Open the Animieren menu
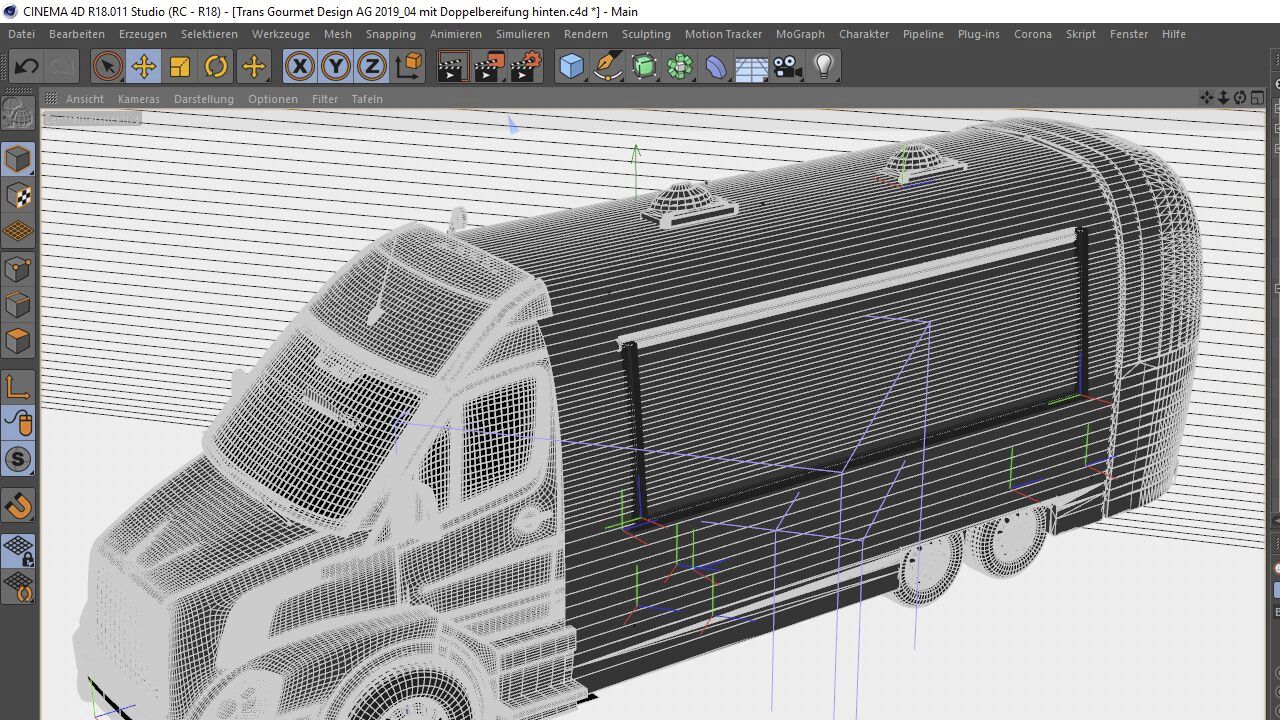This screenshot has width=1280, height=720. tap(456, 34)
